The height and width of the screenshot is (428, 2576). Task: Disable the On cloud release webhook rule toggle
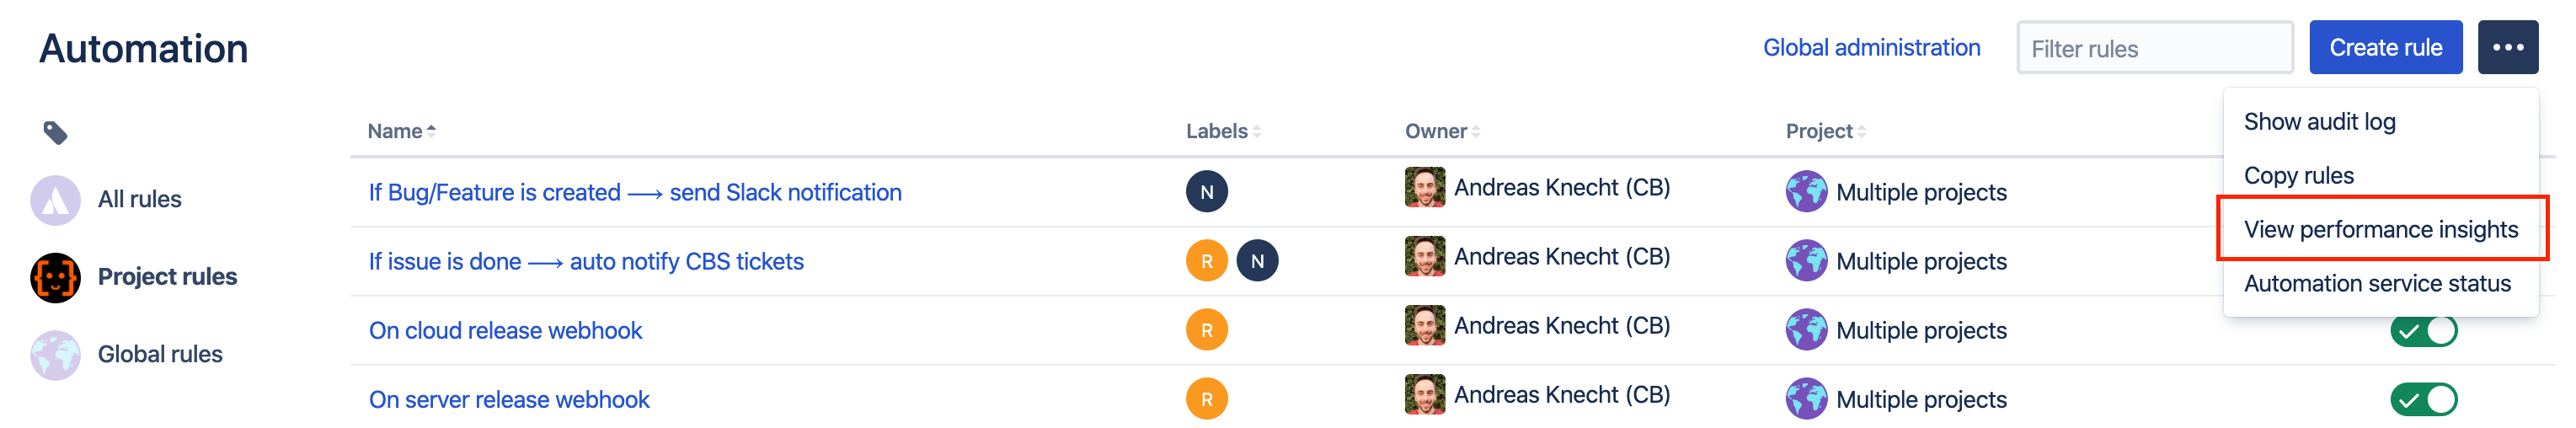point(2422,331)
